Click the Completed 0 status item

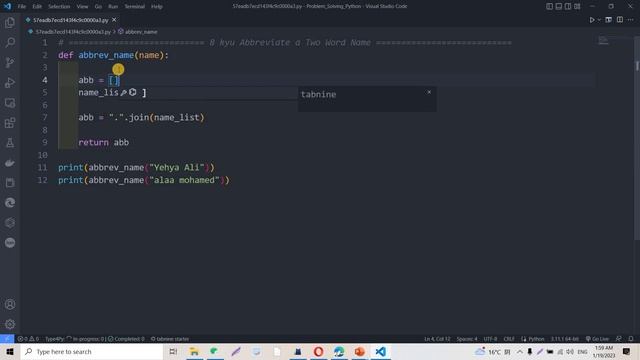point(126,339)
